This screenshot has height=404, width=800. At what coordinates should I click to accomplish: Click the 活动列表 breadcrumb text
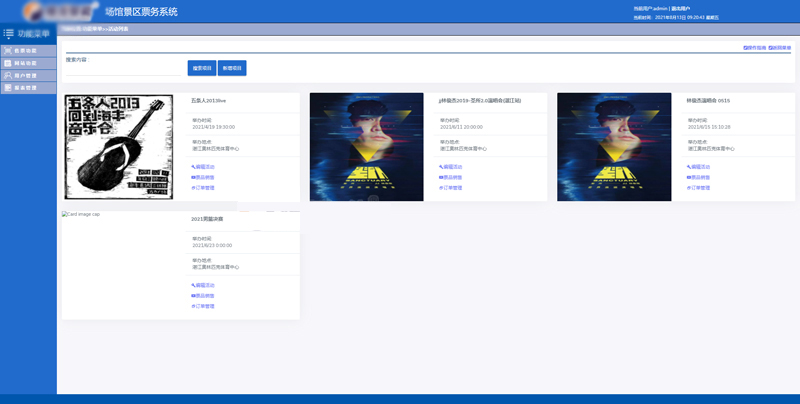pos(118,29)
